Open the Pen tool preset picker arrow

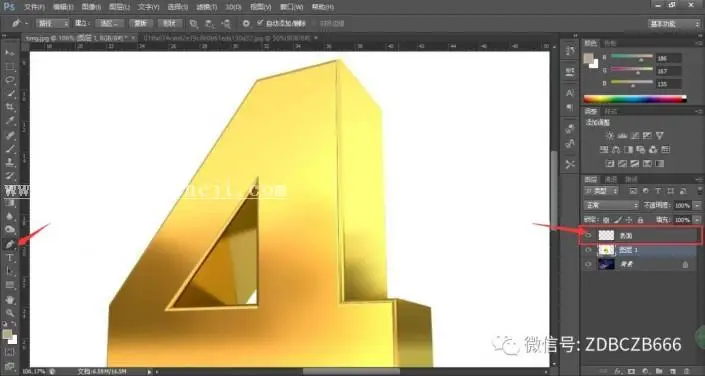click(27, 23)
